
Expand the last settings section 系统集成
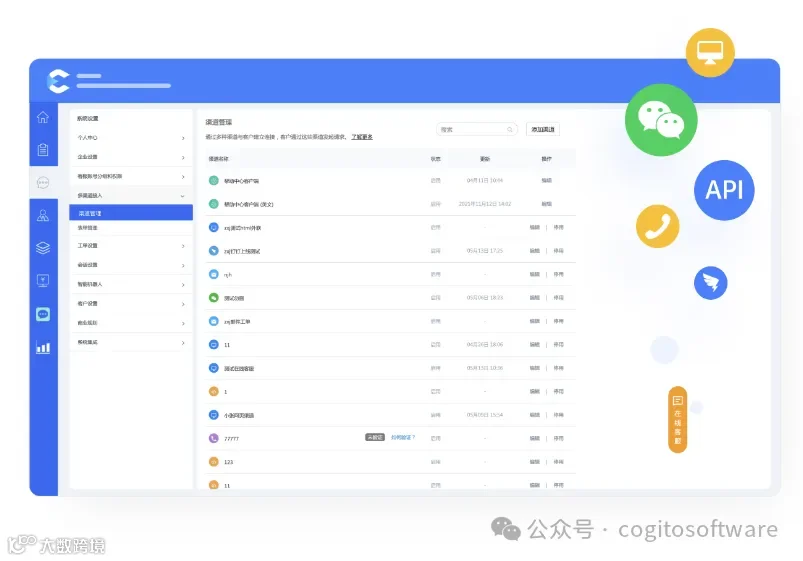[131, 342]
